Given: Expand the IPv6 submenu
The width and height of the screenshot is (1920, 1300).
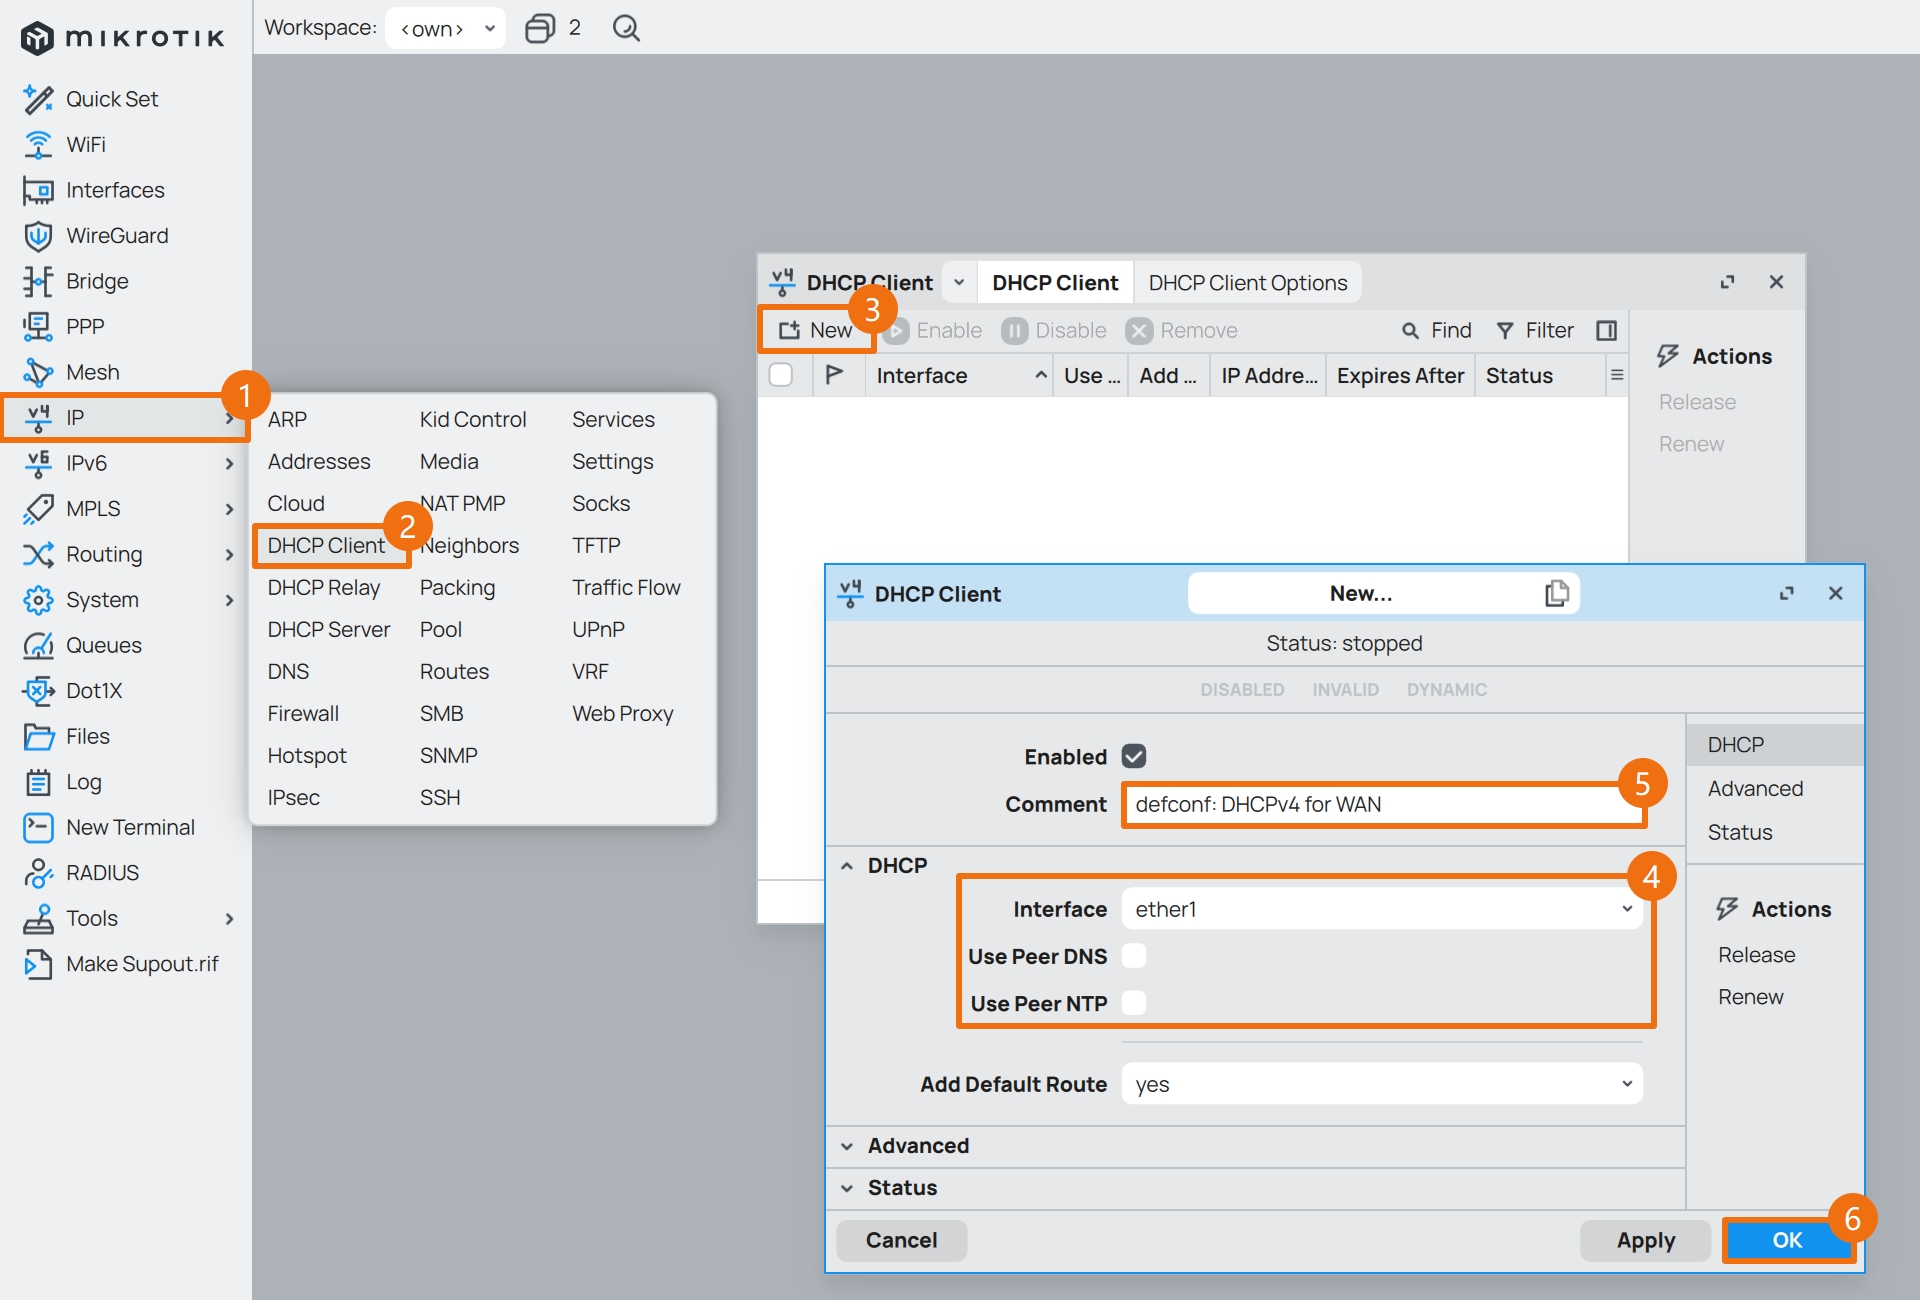Looking at the screenshot, I should pyautogui.click(x=229, y=464).
